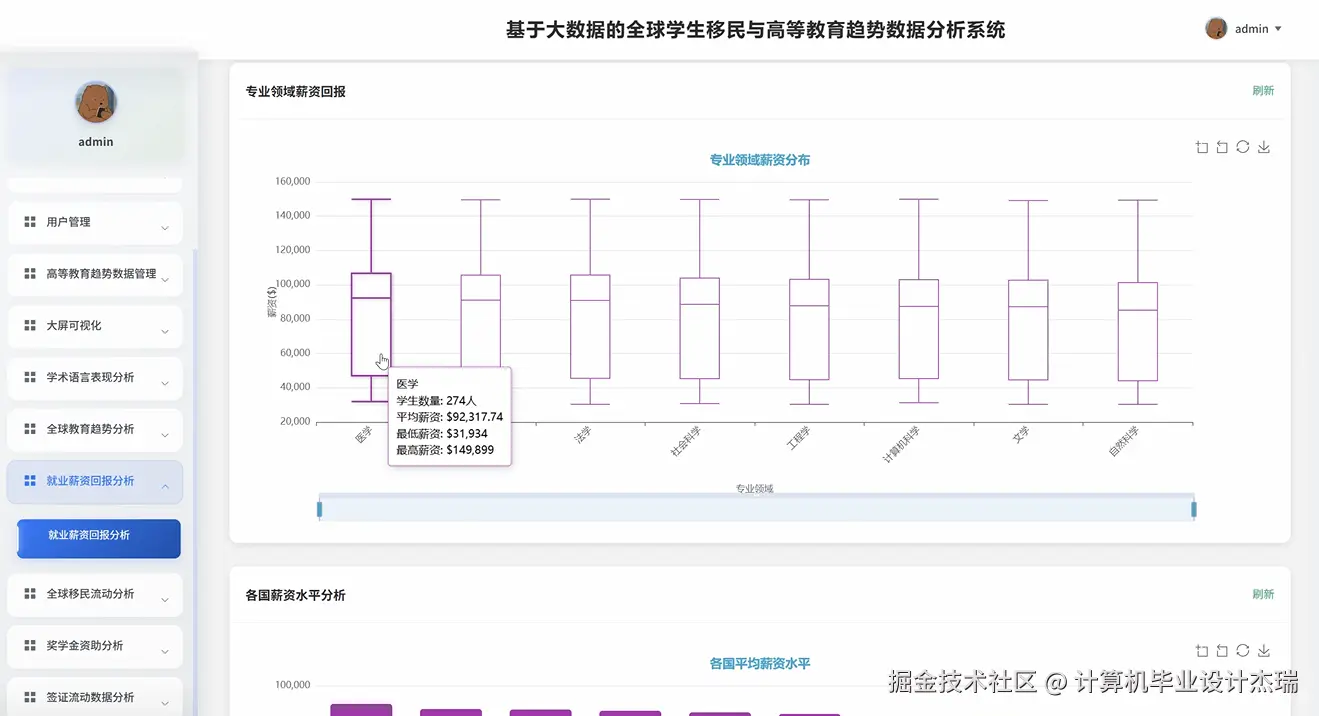Viewport: 1319px width, 716px height.
Task: Click tooltip line 最高薪资: $149,899
Action: pos(445,450)
